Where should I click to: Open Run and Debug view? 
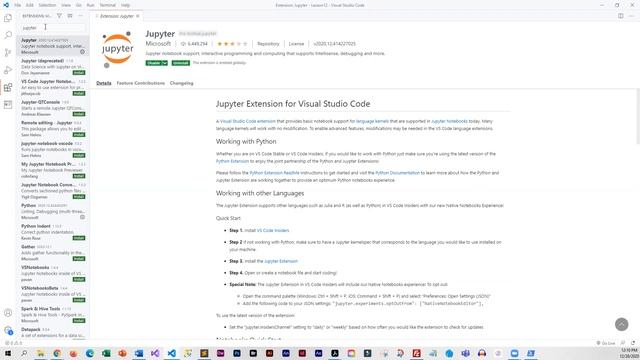(x=8, y=70)
